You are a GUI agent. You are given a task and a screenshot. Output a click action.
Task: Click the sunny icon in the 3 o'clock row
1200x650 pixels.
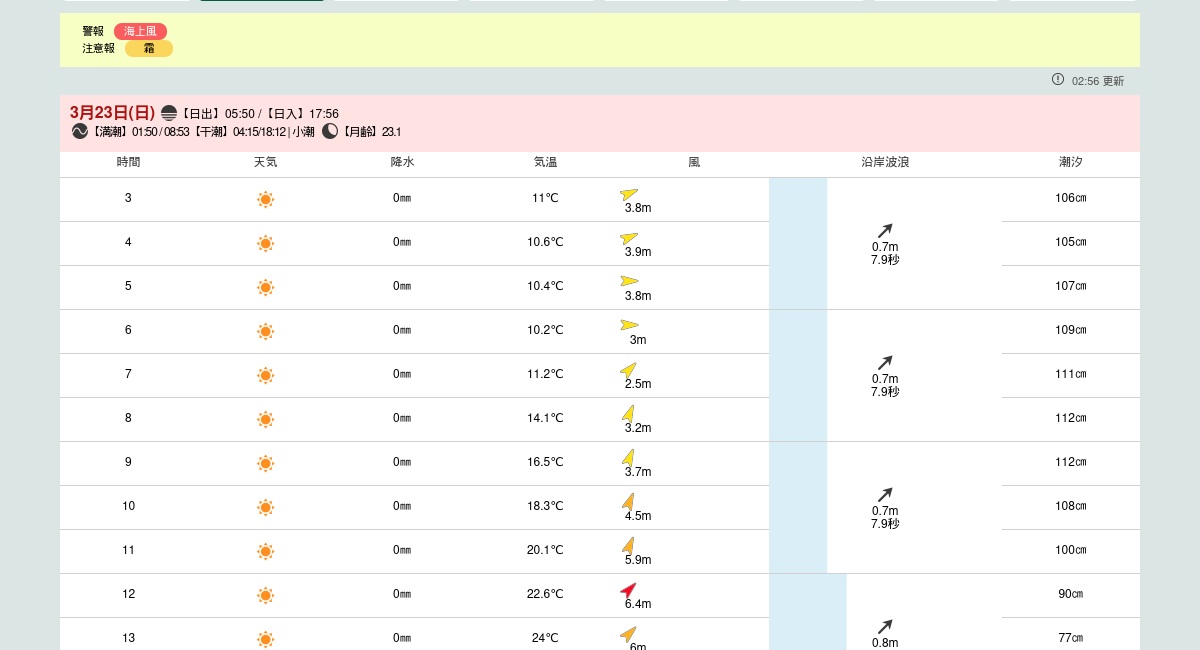(265, 199)
